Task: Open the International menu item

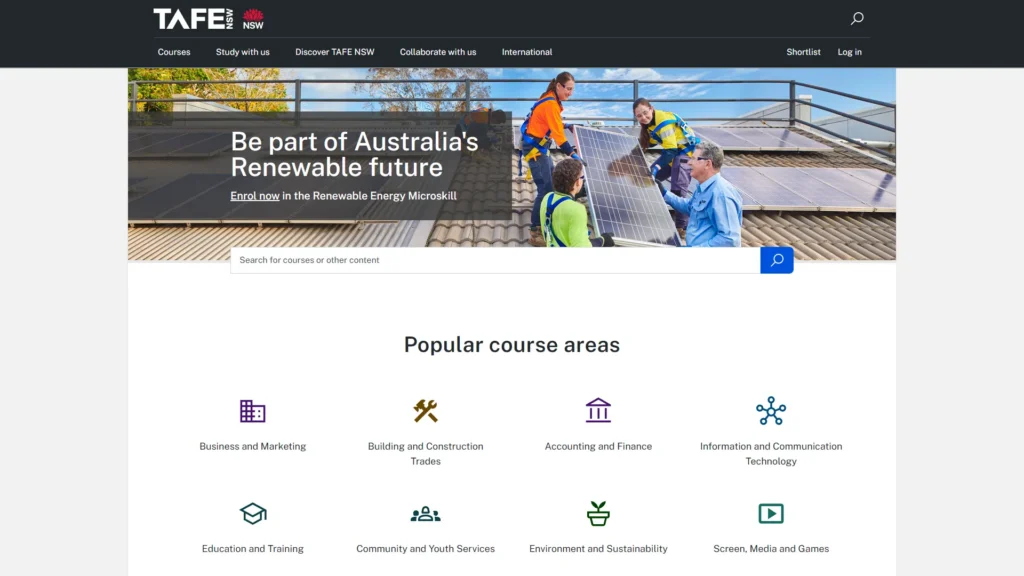Action: pyautogui.click(x=526, y=52)
